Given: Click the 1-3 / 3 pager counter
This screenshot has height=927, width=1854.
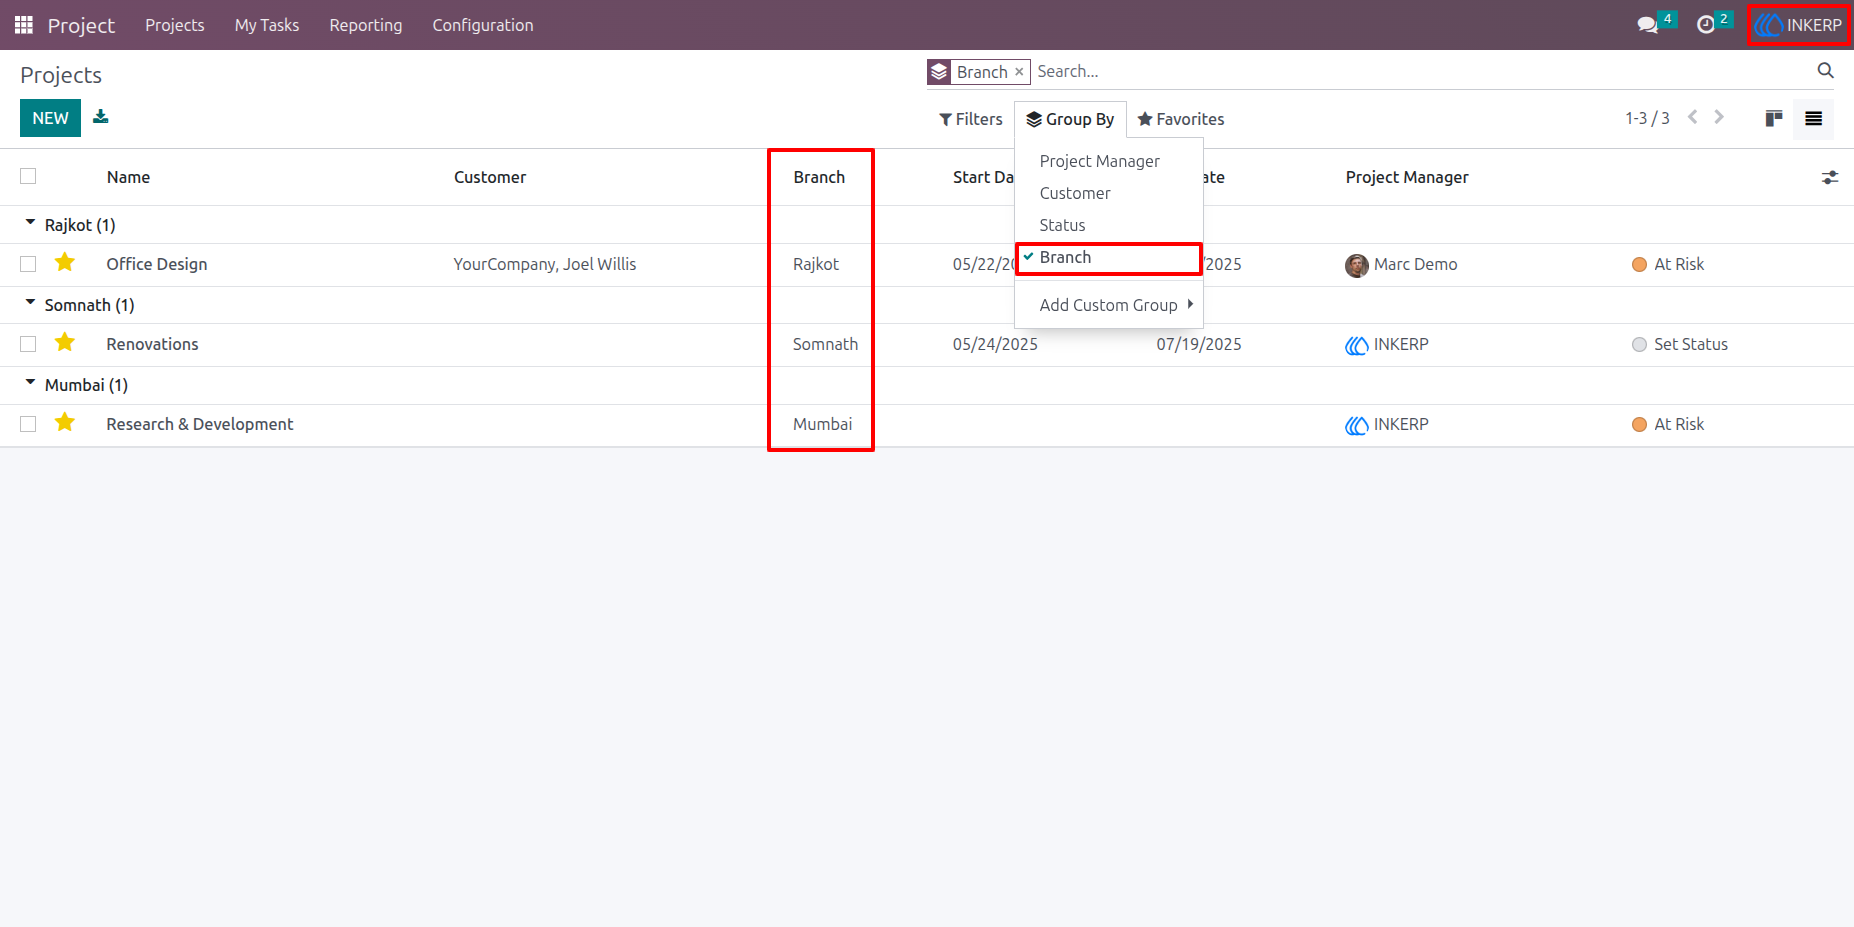Looking at the screenshot, I should tap(1647, 118).
